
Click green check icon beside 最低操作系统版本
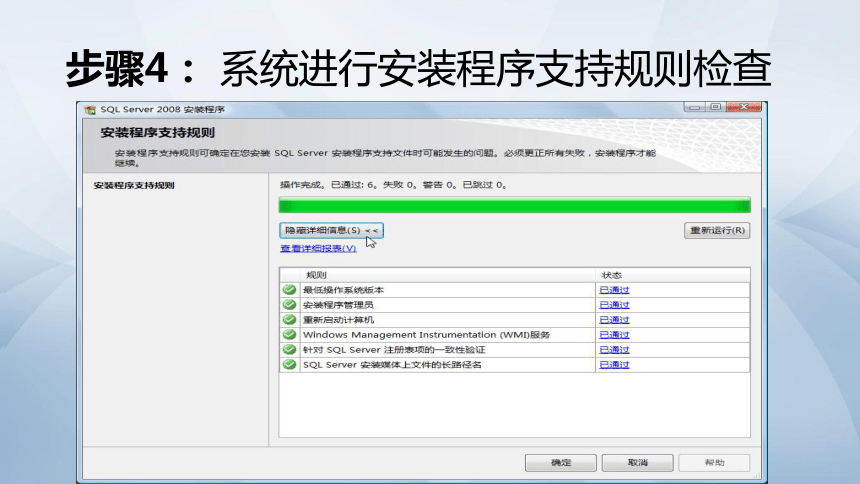coord(290,290)
